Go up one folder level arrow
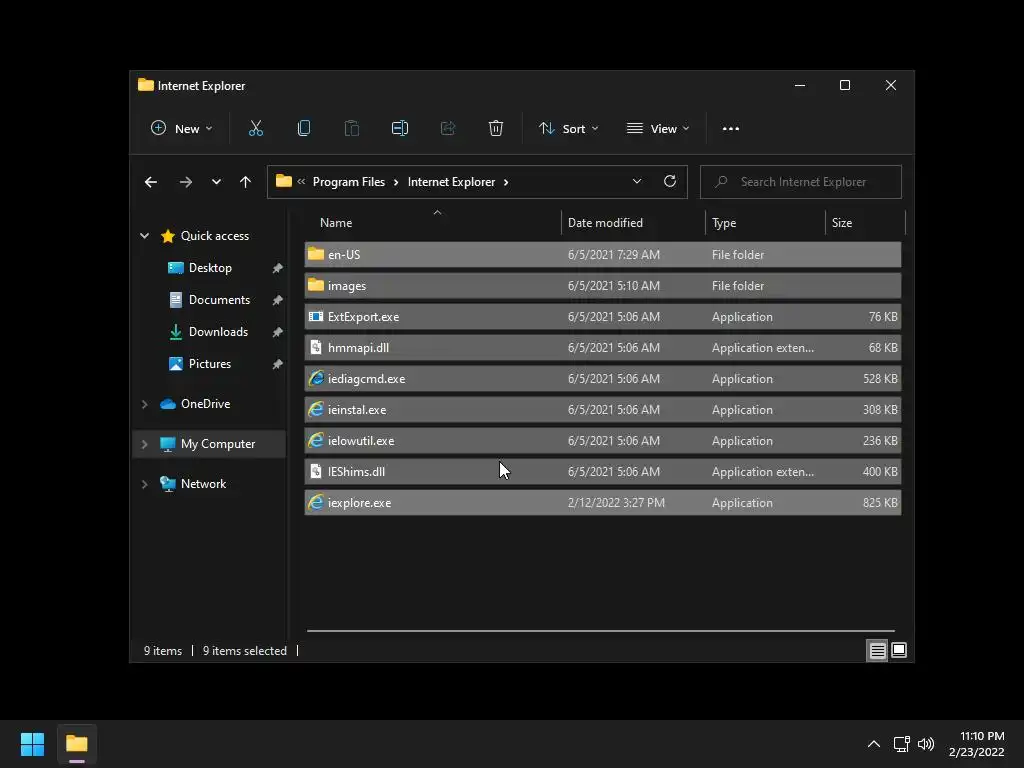The height and width of the screenshot is (768, 1024). pos(246,182)
